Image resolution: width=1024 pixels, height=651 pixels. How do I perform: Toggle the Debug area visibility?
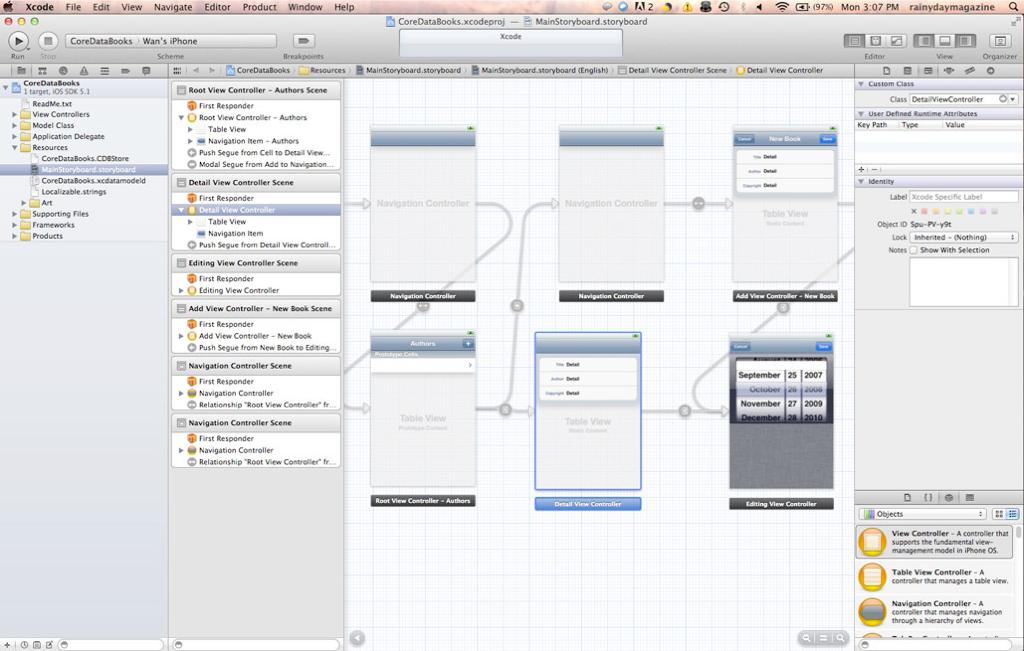point(944,41)
